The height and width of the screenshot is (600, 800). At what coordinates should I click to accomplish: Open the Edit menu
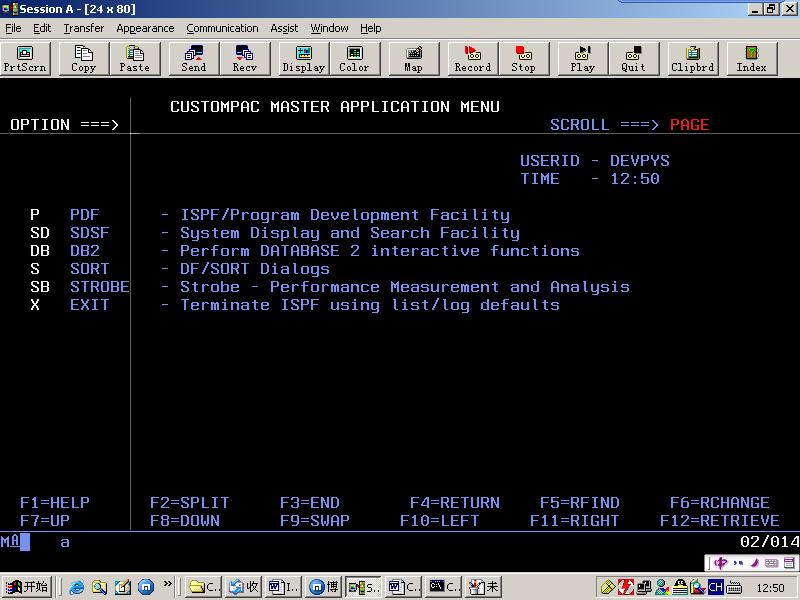(x=42, y=28)
